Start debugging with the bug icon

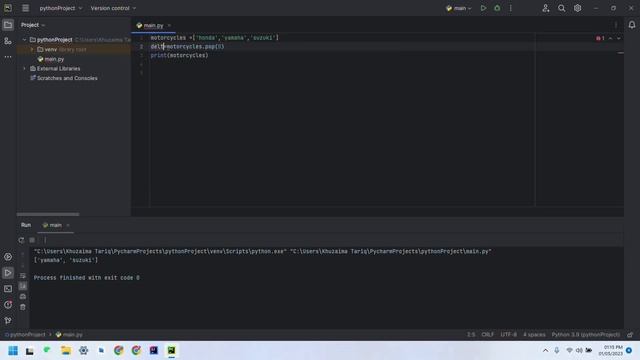coord(497,8)
